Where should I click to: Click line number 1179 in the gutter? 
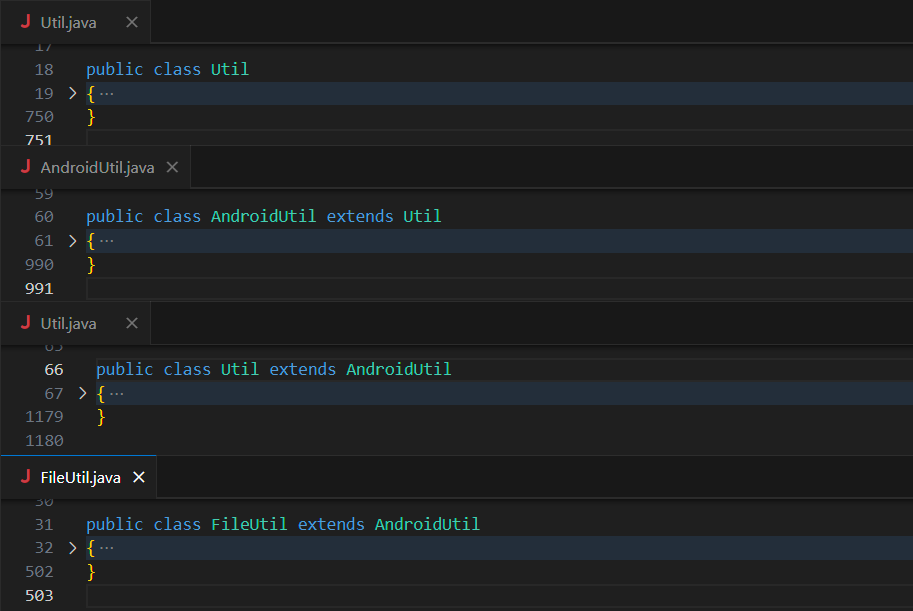point(44,417)
